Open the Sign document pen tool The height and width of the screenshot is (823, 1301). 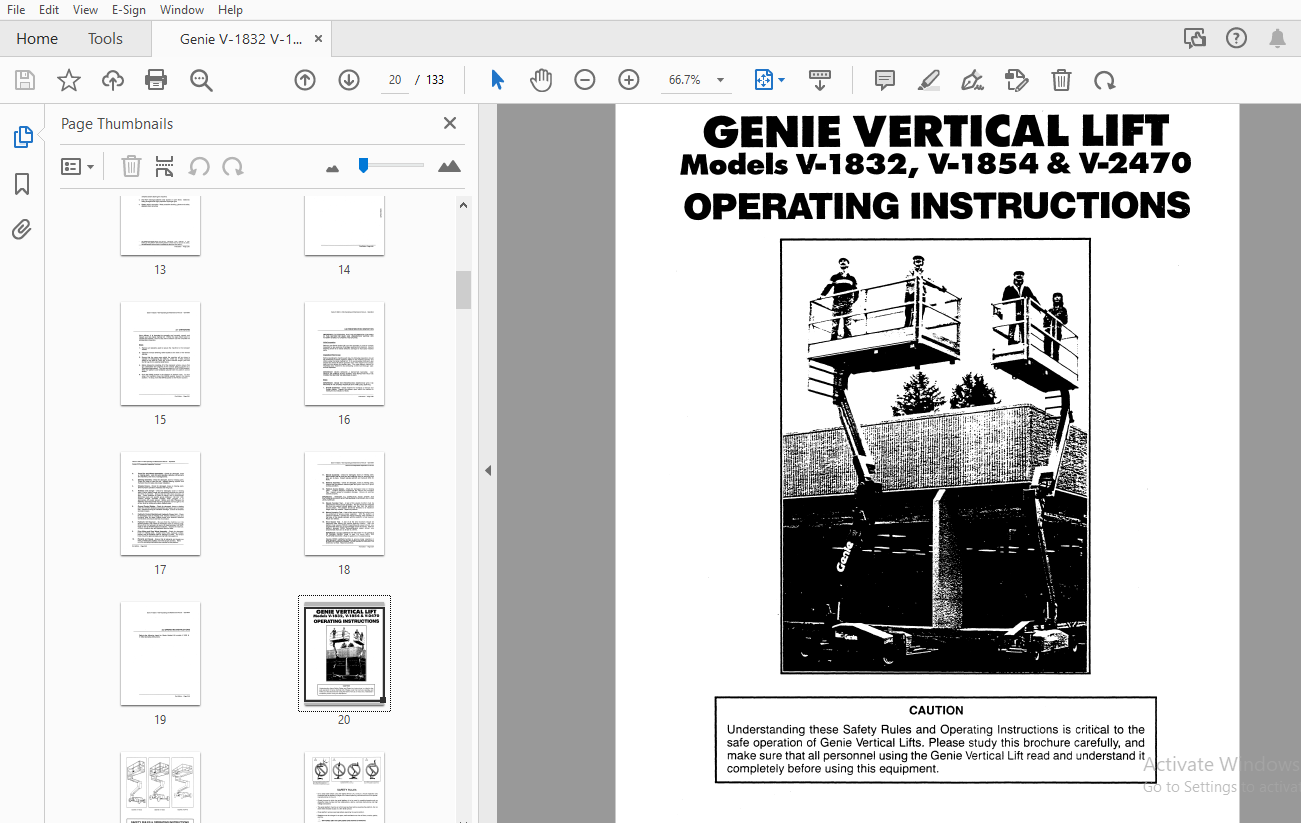[972, 80]
